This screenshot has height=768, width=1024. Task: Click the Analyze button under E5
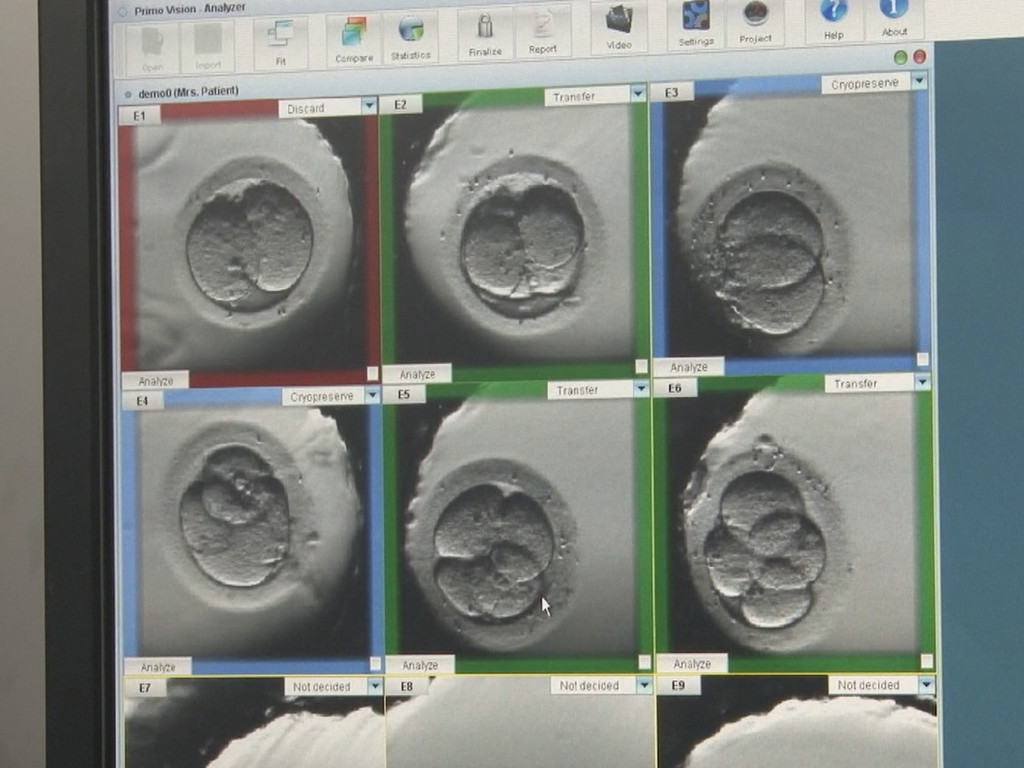[420, 665]
